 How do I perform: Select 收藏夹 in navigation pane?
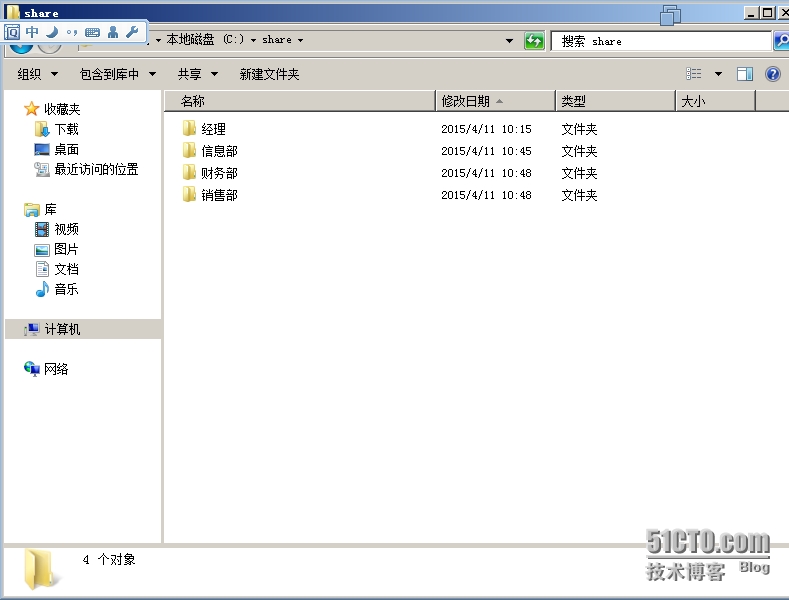coord(62,109)
